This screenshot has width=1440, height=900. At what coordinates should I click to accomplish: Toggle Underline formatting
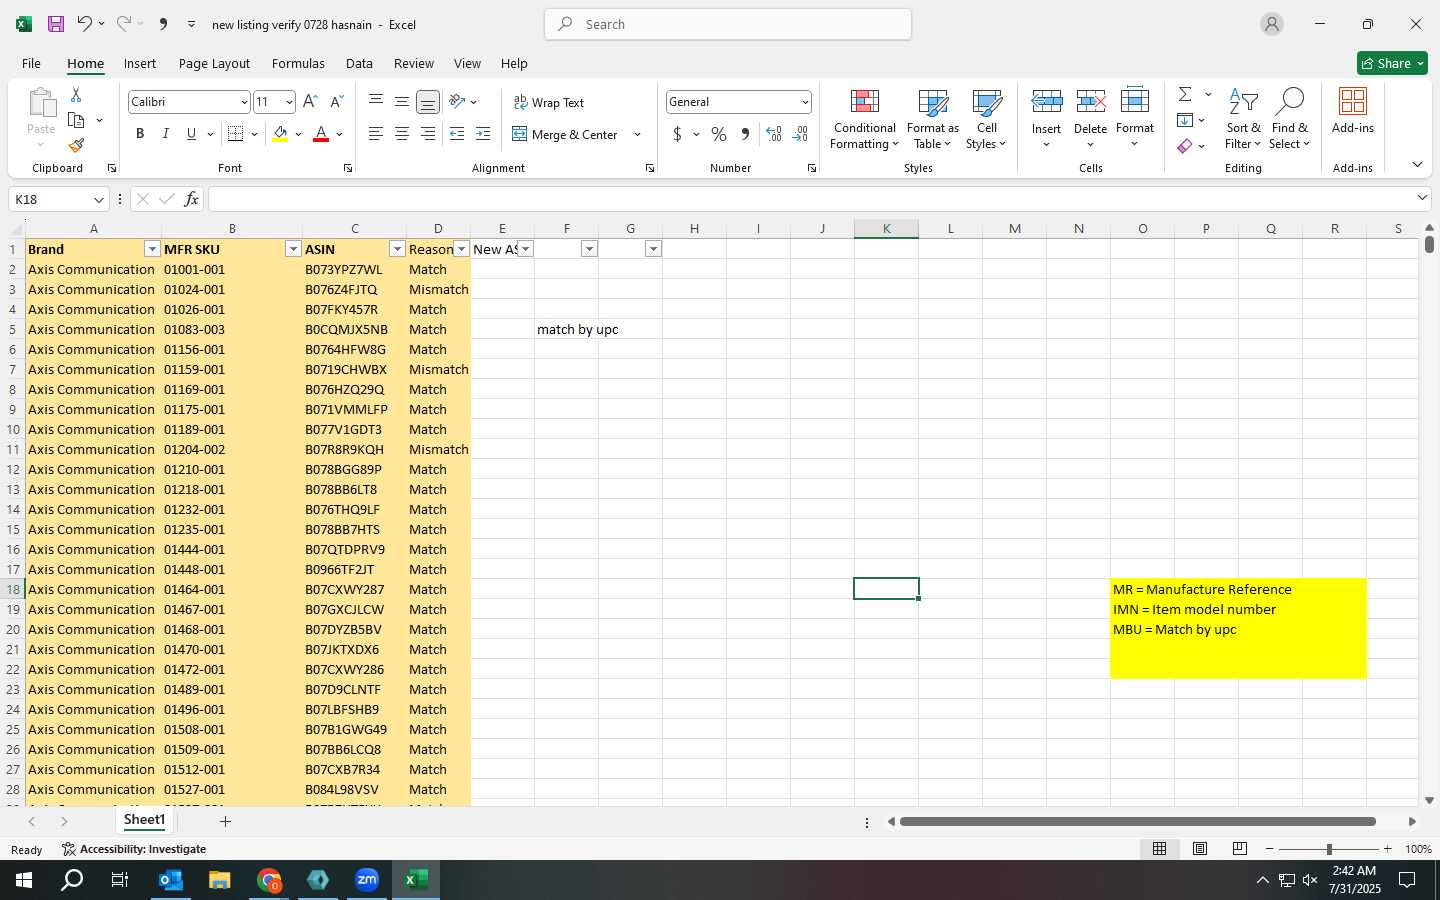191,134
